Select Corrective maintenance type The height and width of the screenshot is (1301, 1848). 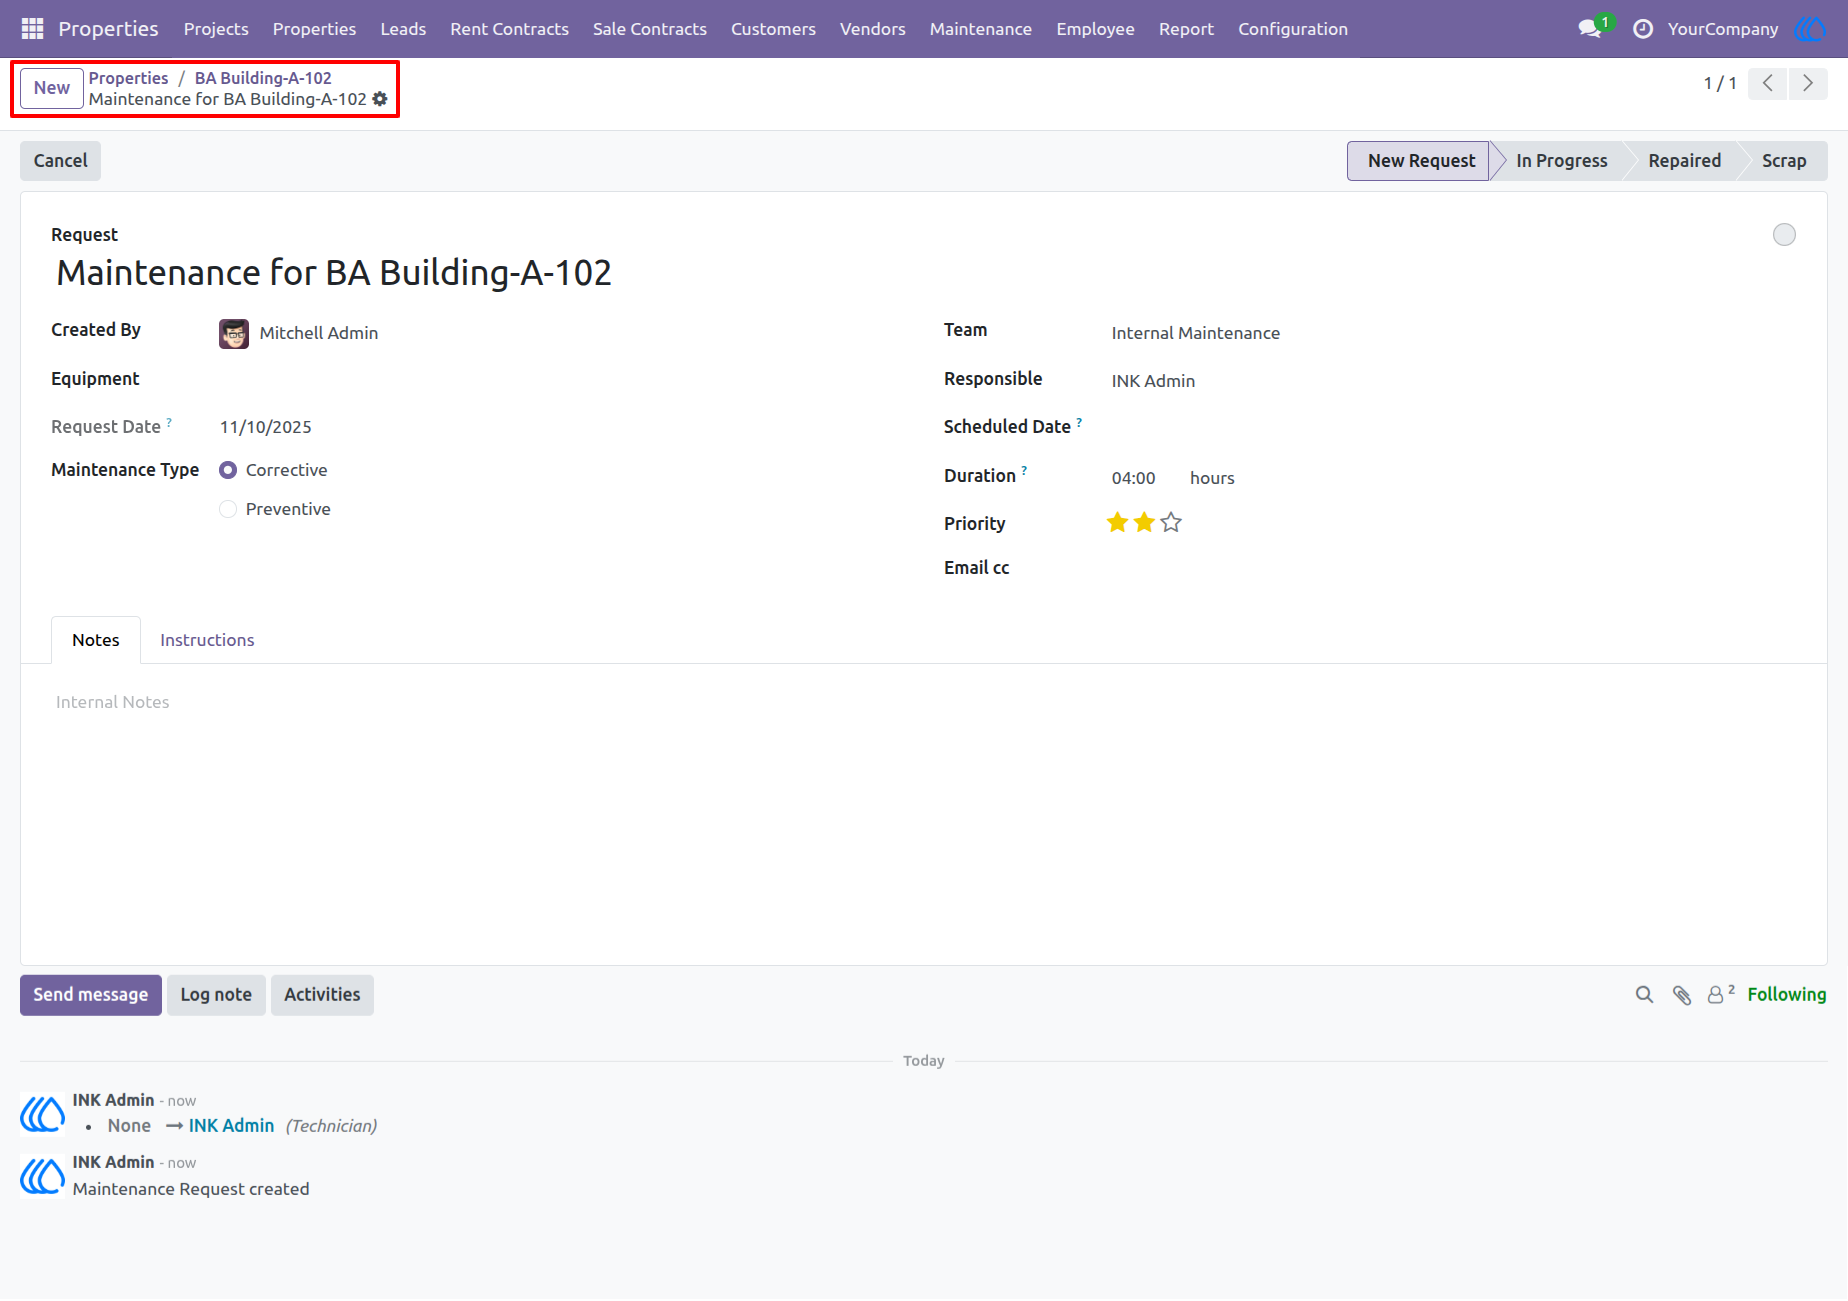(x=228, y=470)
